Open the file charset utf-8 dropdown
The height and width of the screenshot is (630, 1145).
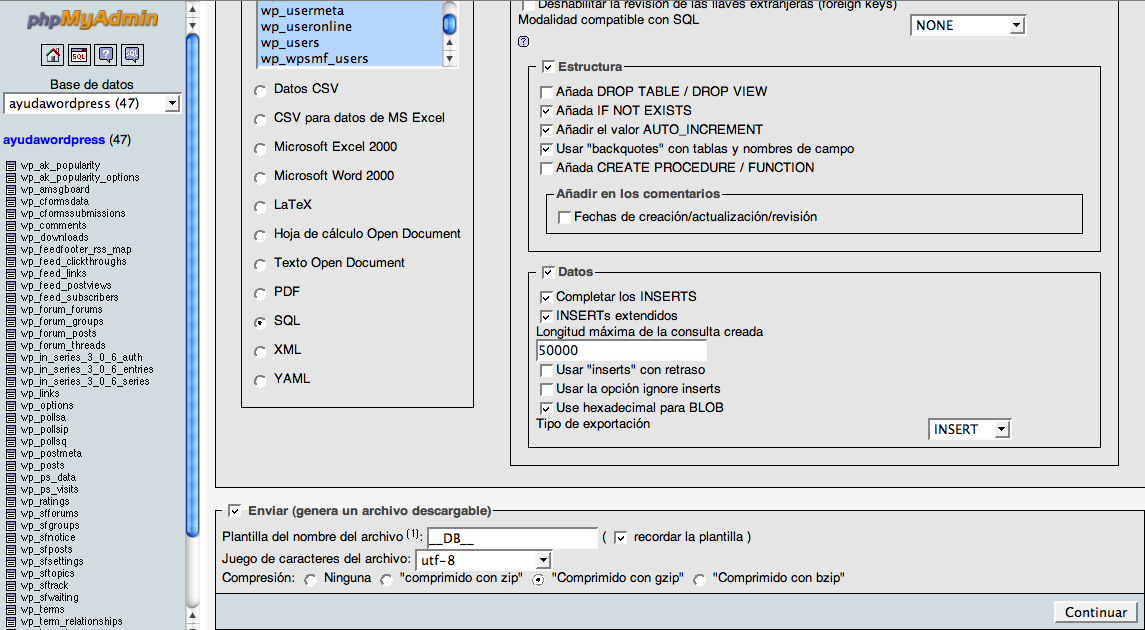[x=484, y=560]
